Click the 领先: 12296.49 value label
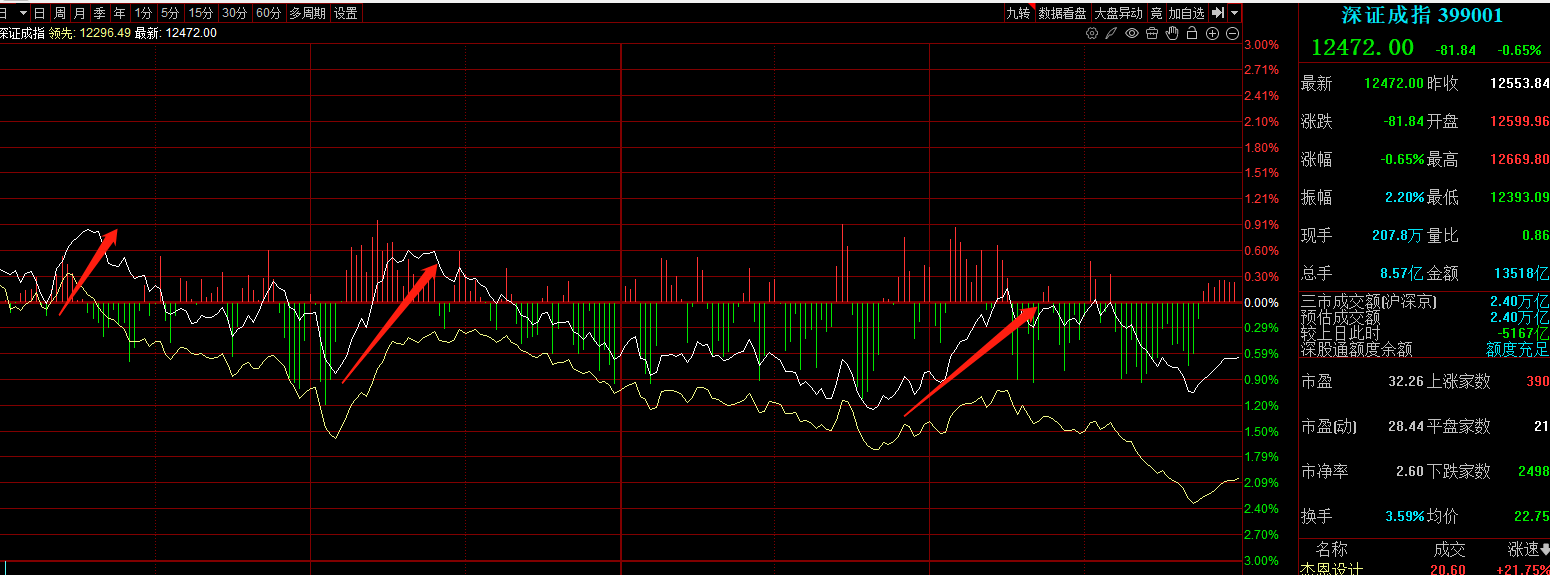 pyautogui.click(x=90, y=33)
